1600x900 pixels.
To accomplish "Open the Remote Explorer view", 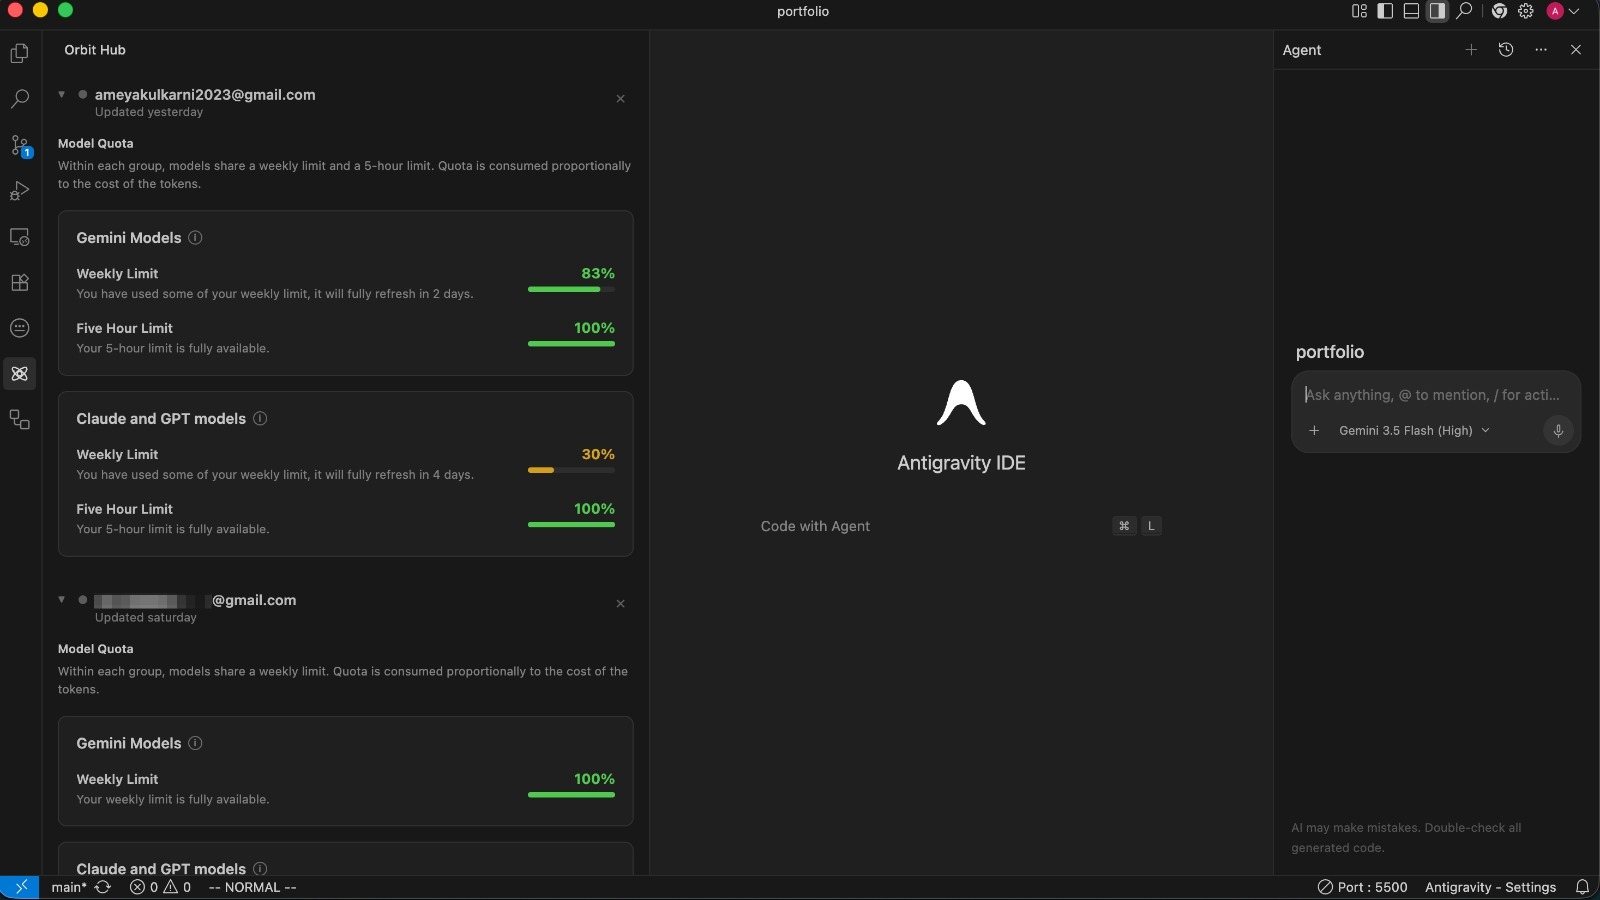I will point(19,237).
